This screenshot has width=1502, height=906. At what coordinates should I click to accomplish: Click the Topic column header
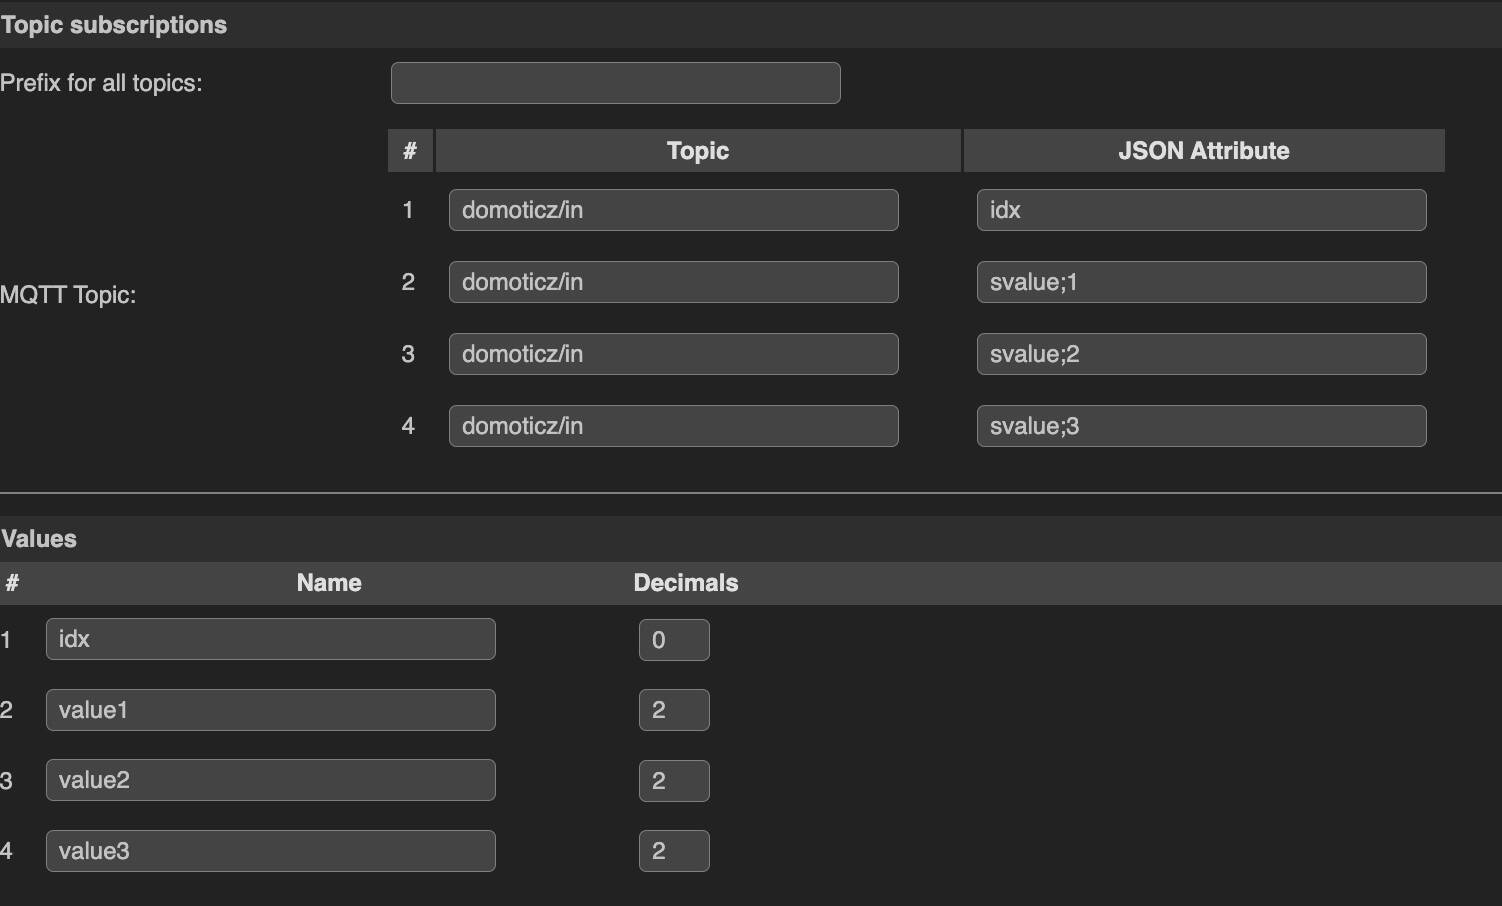coord(698,151)
